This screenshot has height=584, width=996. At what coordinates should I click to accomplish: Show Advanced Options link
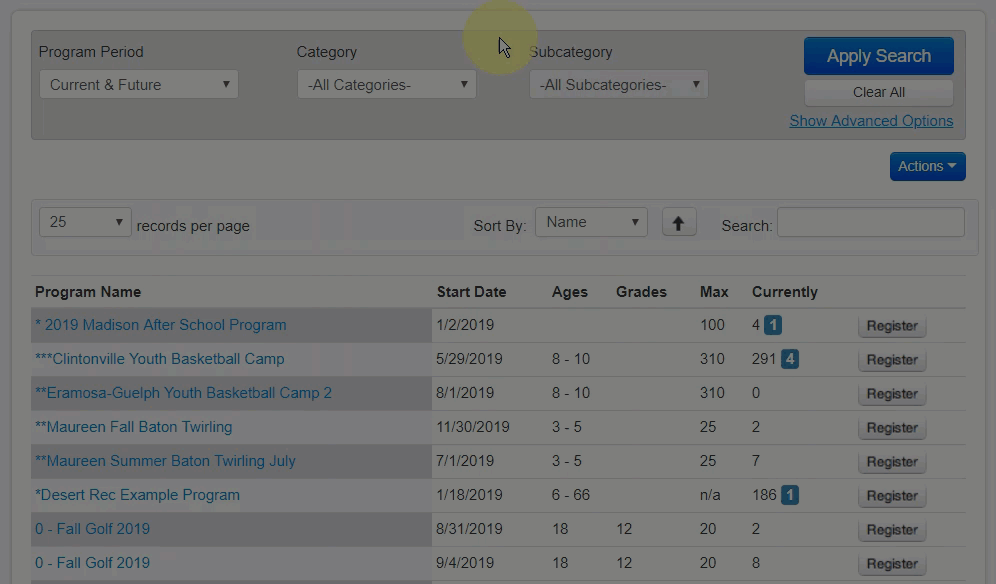click(870, 121)
